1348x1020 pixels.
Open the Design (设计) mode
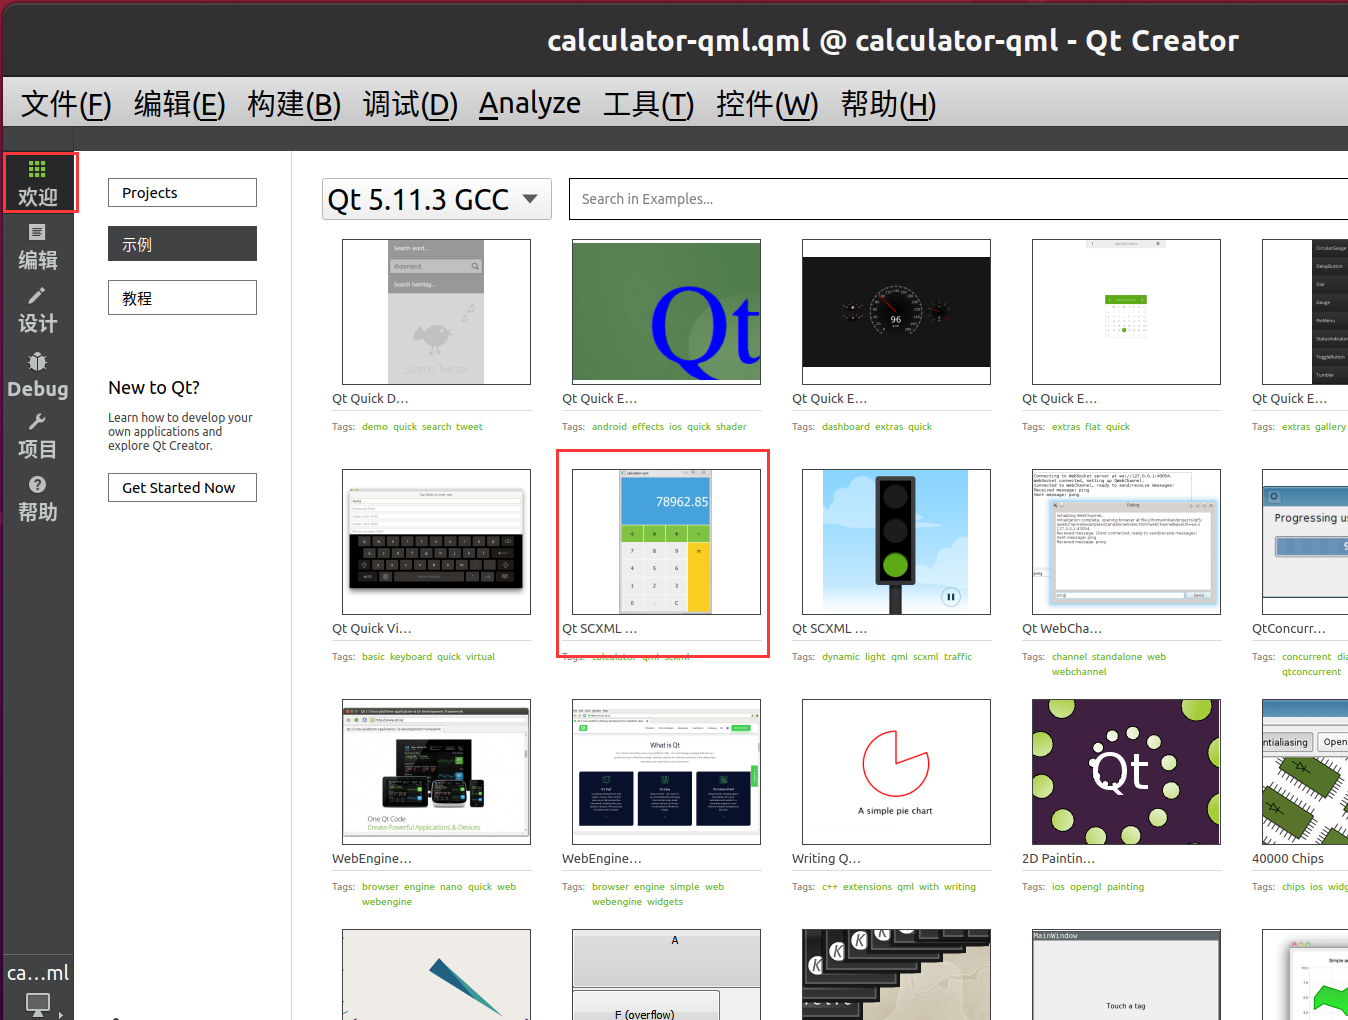coord(38,310)
